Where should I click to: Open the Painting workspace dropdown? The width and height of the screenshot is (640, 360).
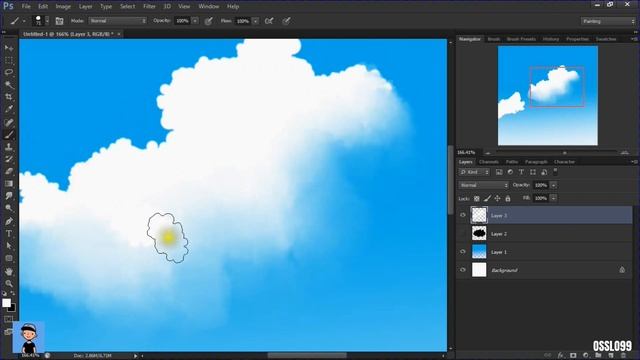608,21
